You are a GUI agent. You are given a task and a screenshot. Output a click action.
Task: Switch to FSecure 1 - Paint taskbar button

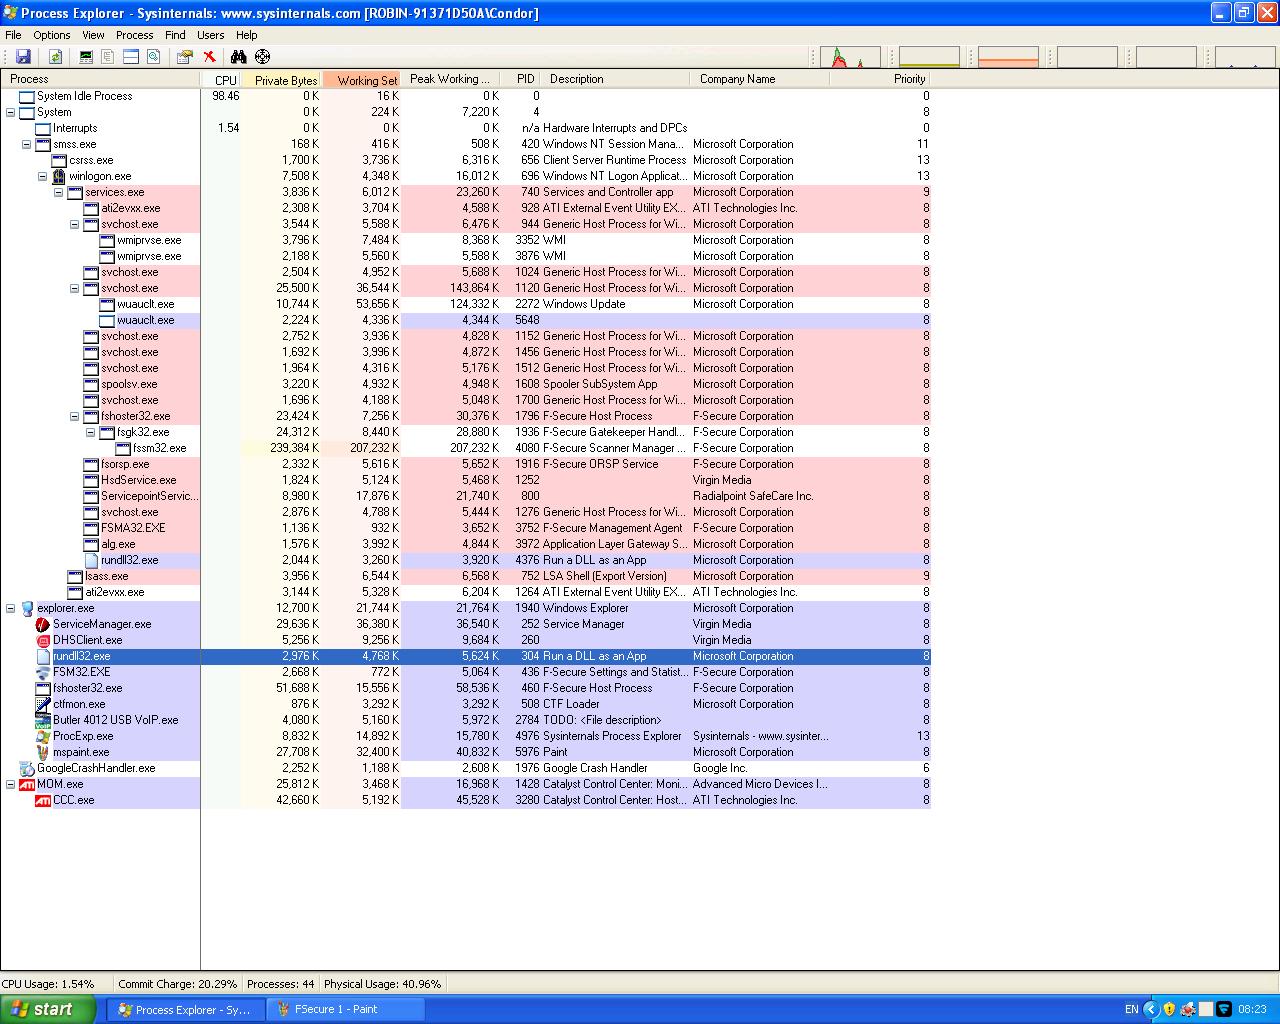(346, 1009)
